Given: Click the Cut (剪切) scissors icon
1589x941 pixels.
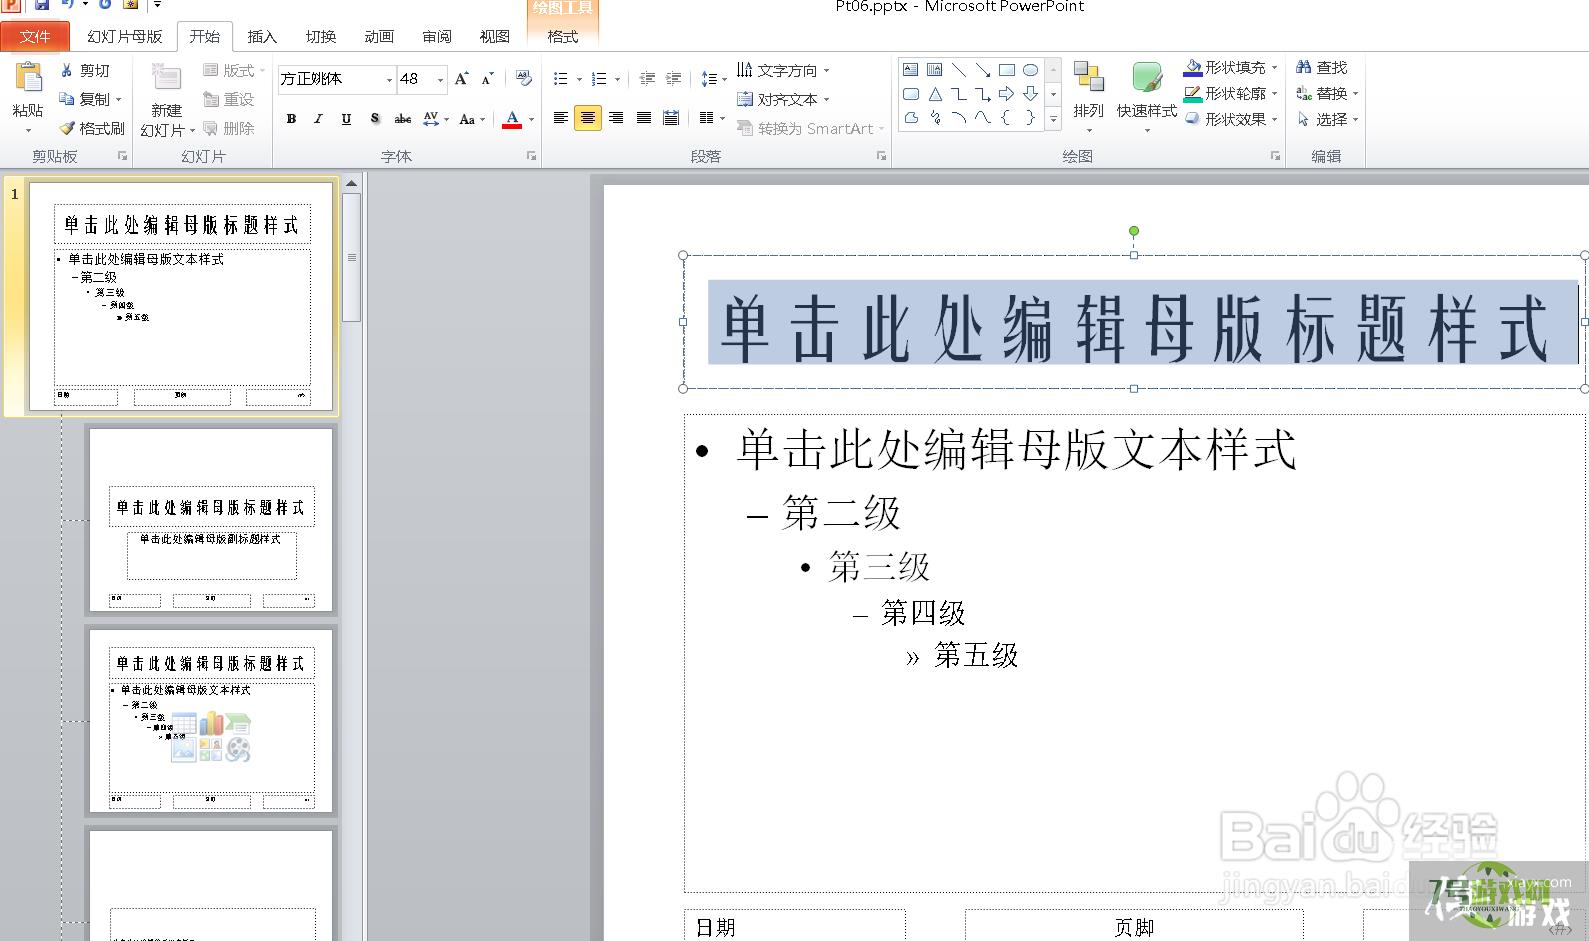Looking at the screenshot, I should (x=67, y=70).
